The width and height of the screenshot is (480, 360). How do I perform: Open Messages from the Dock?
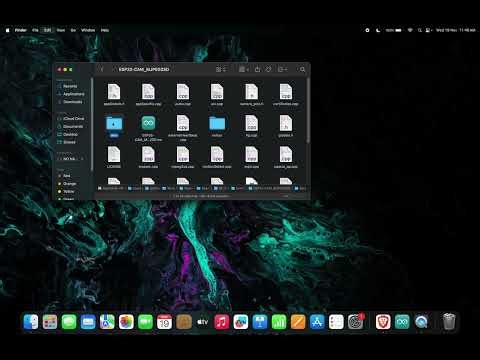point(69,322)
